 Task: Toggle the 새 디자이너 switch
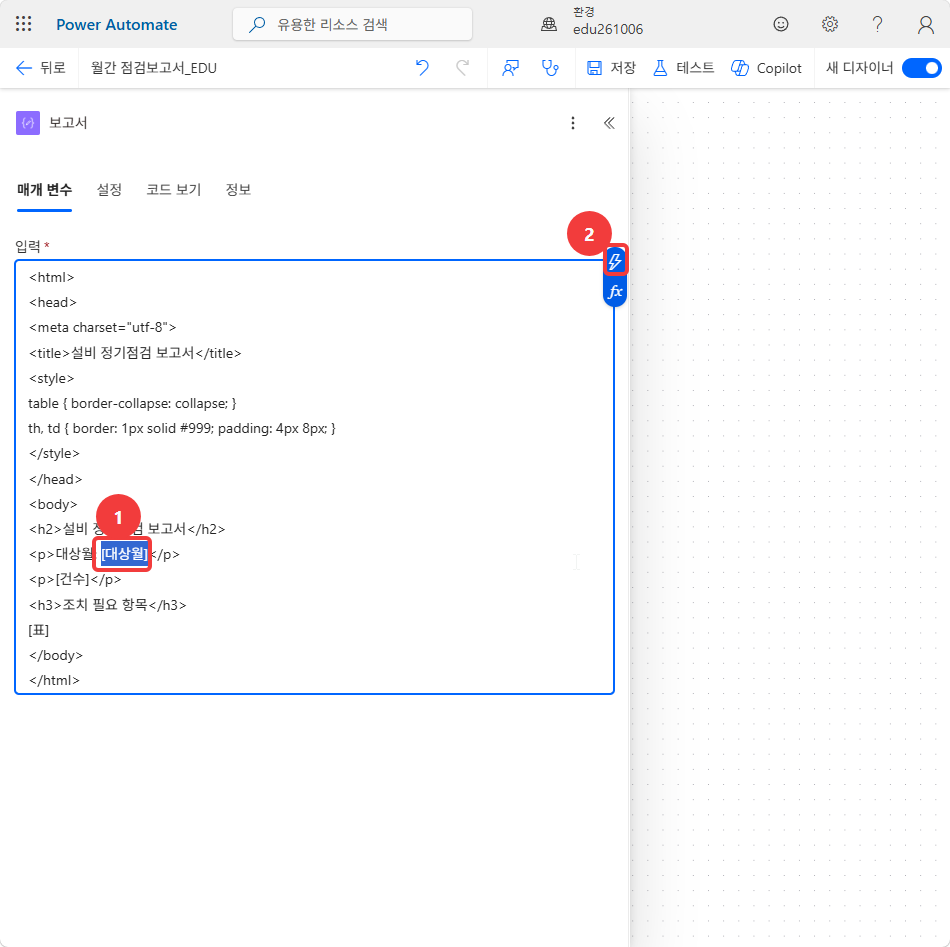(922, 68)
